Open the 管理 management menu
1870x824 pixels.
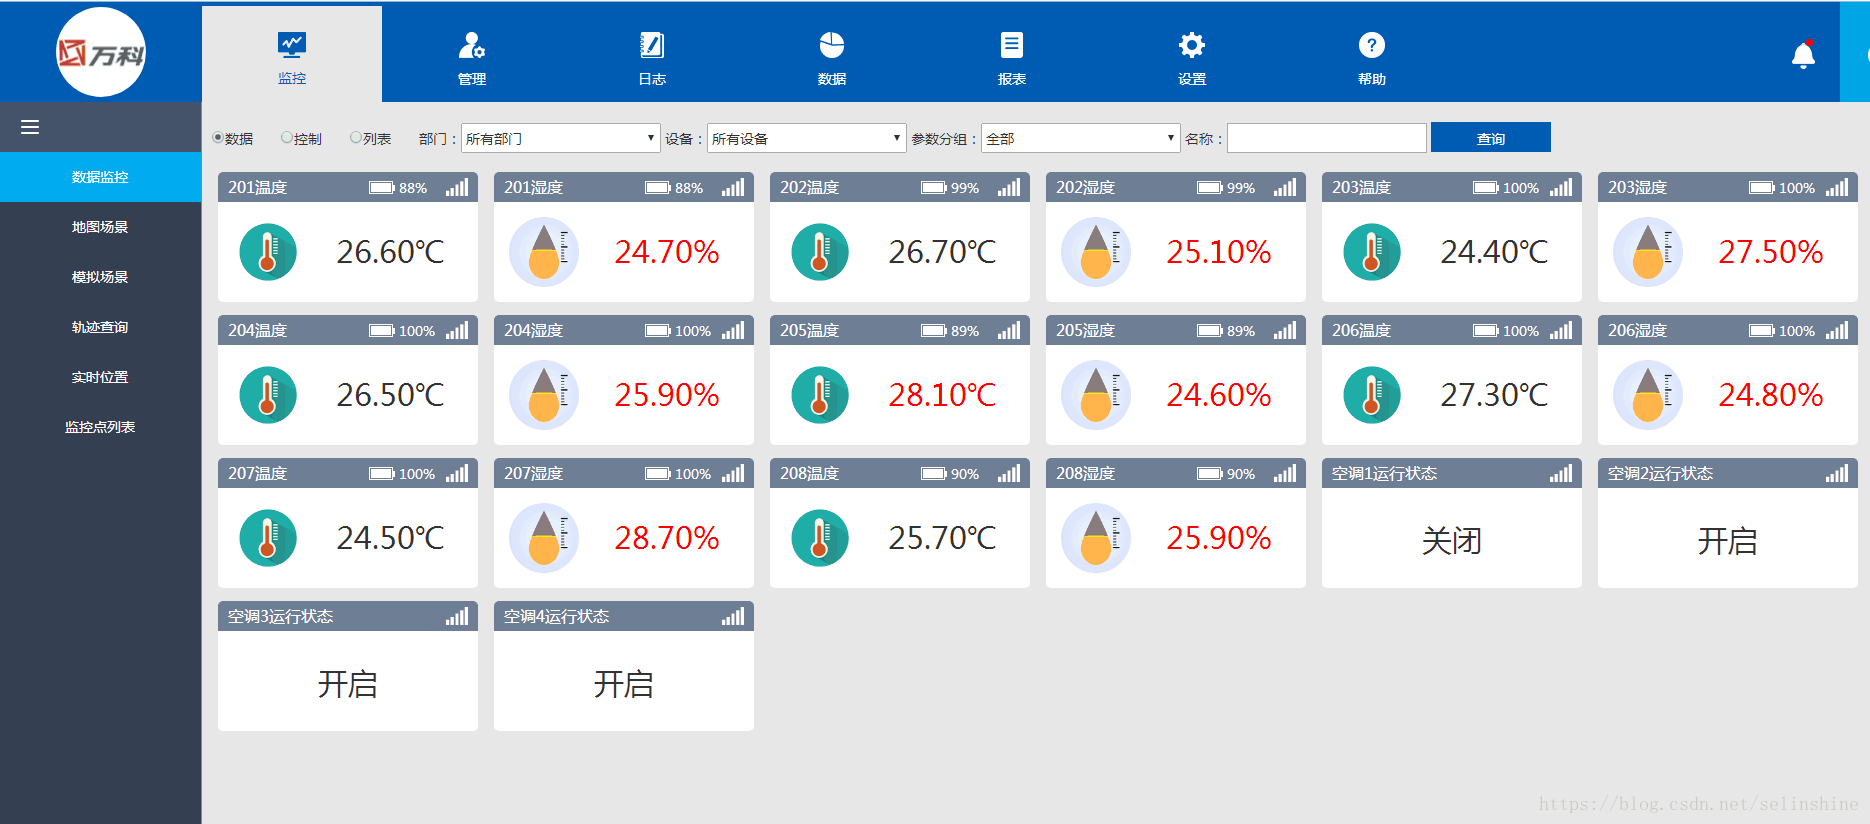click(x=472, y=58)
